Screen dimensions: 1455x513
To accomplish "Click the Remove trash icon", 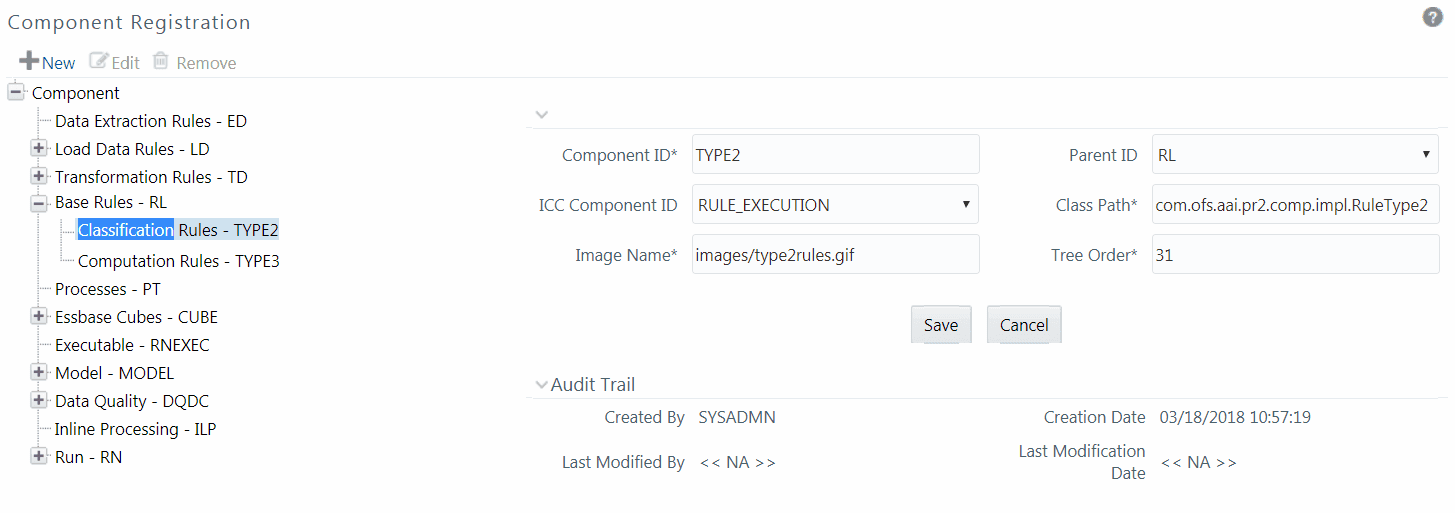I will pos(160,61).
